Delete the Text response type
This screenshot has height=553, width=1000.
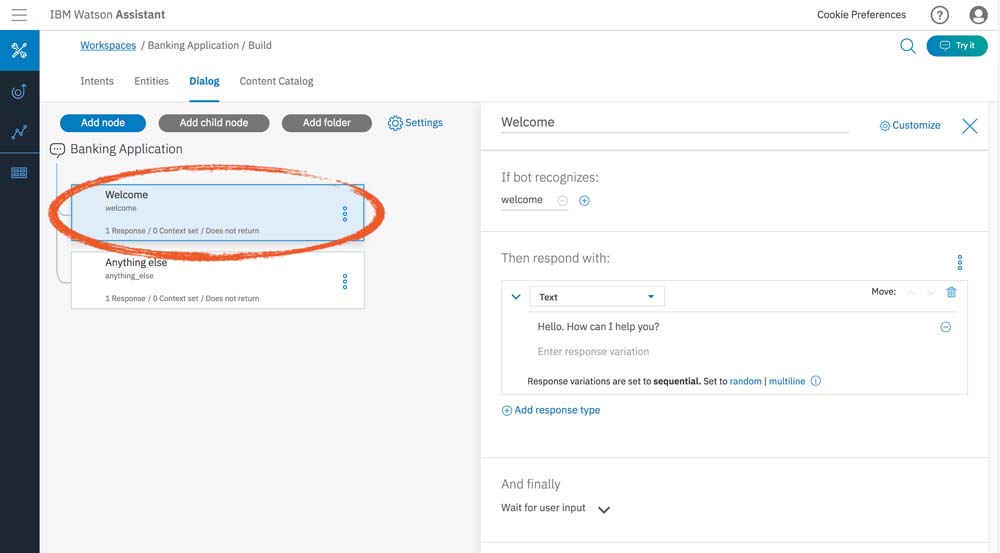point(951,292)
